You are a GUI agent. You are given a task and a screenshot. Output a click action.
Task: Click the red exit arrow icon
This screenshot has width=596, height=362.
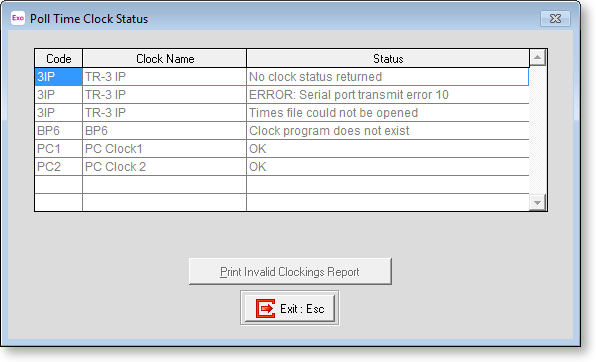point(265,308)
